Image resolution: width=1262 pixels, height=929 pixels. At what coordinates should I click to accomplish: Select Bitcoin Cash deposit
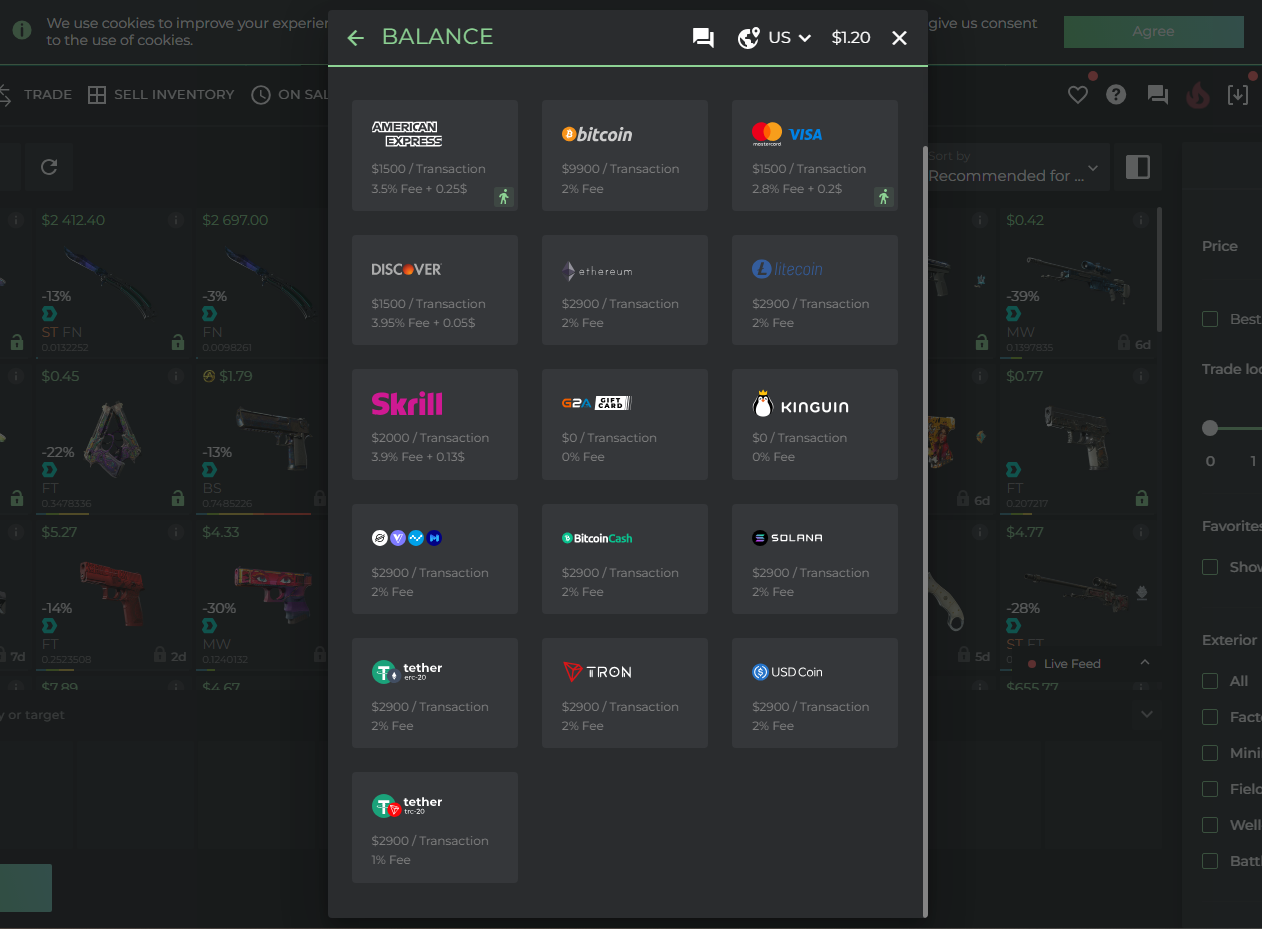point(625,559)
